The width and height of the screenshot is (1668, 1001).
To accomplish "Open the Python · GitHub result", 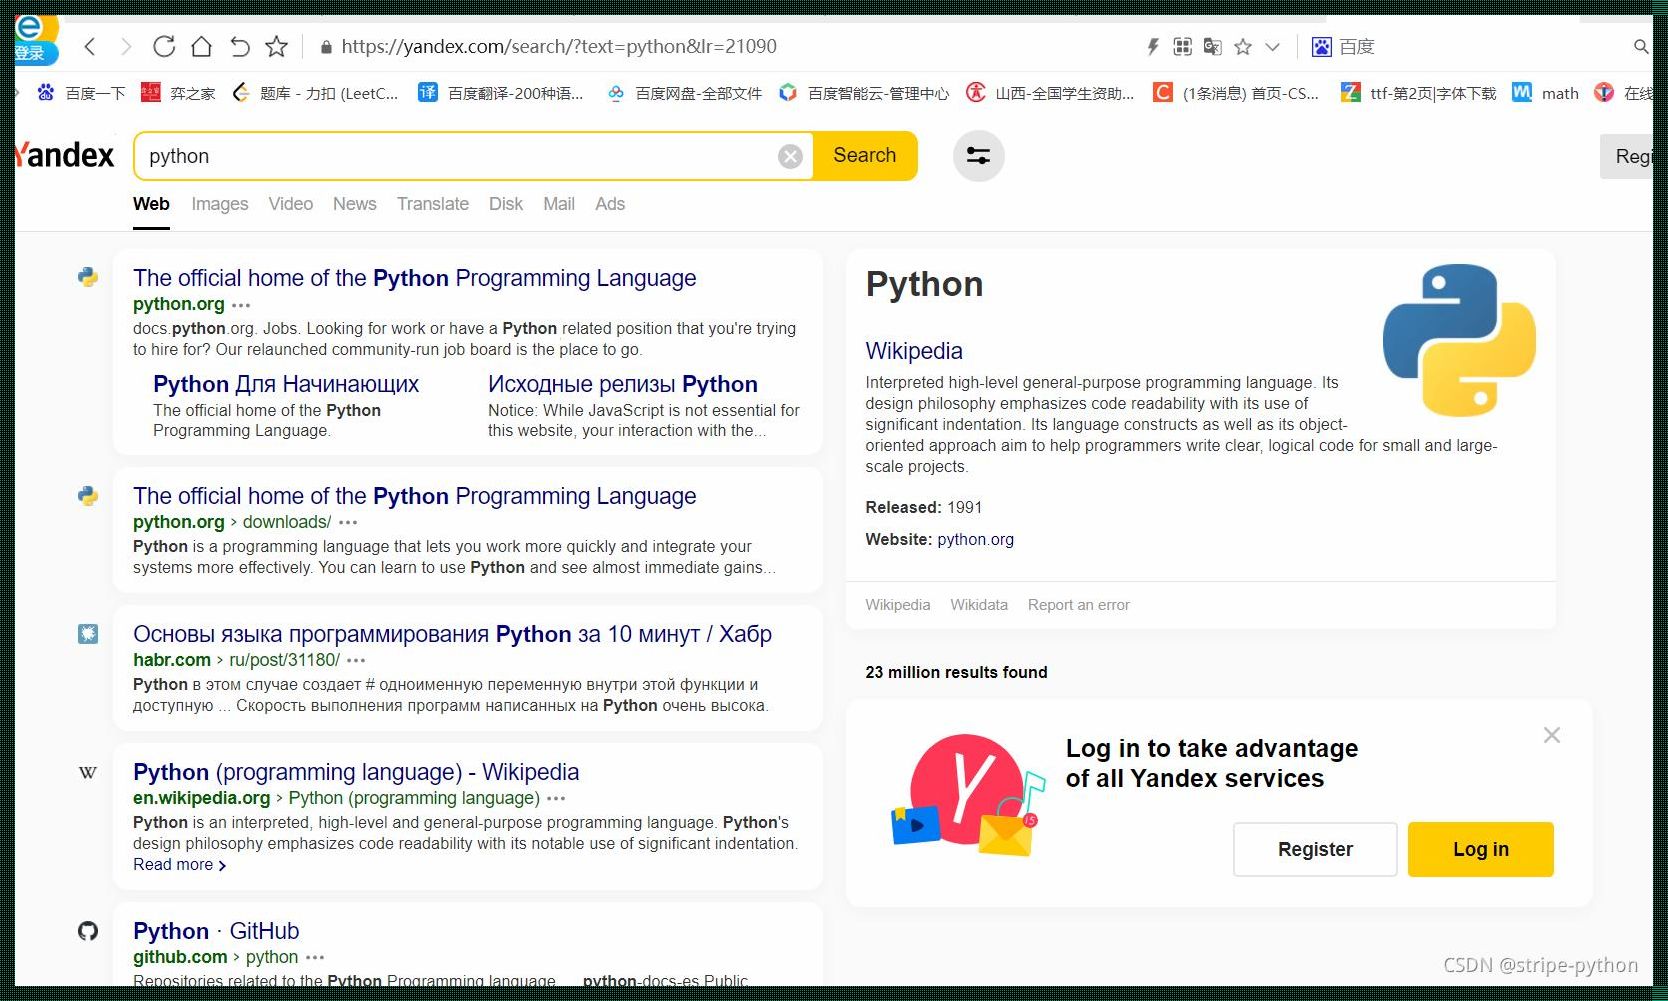I will (x=216, y=931).
